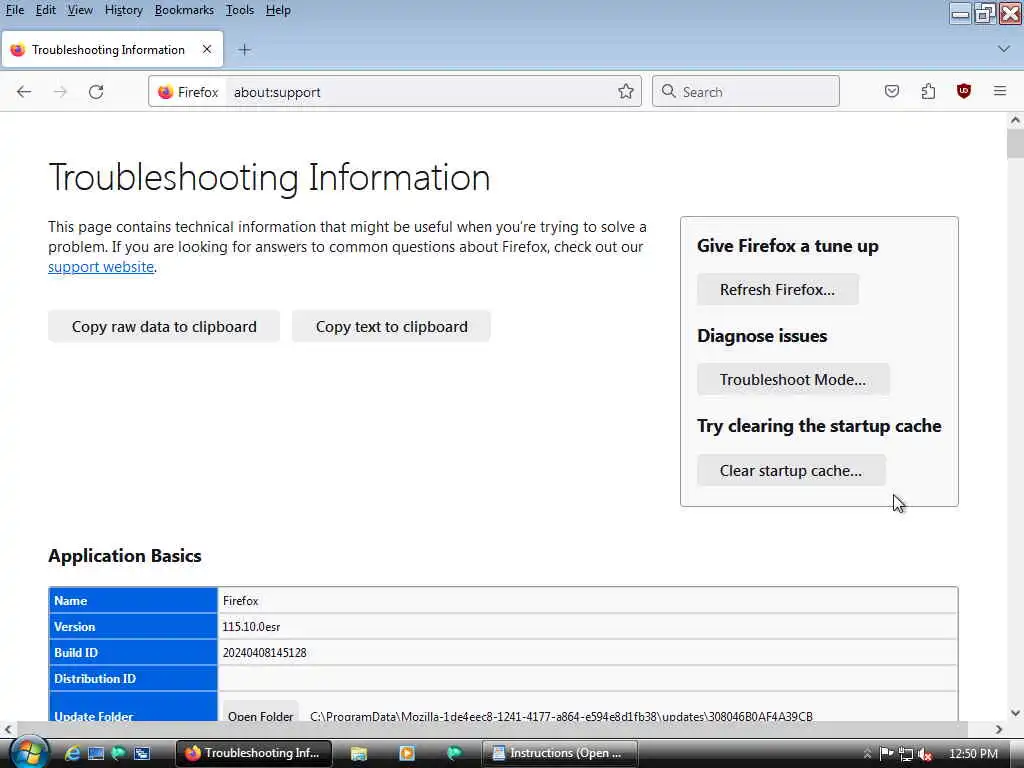The height and width of the screenshot is (768, 1024).
Task: Click the volume muted tray icon
Action: click(x=924, y=754)
